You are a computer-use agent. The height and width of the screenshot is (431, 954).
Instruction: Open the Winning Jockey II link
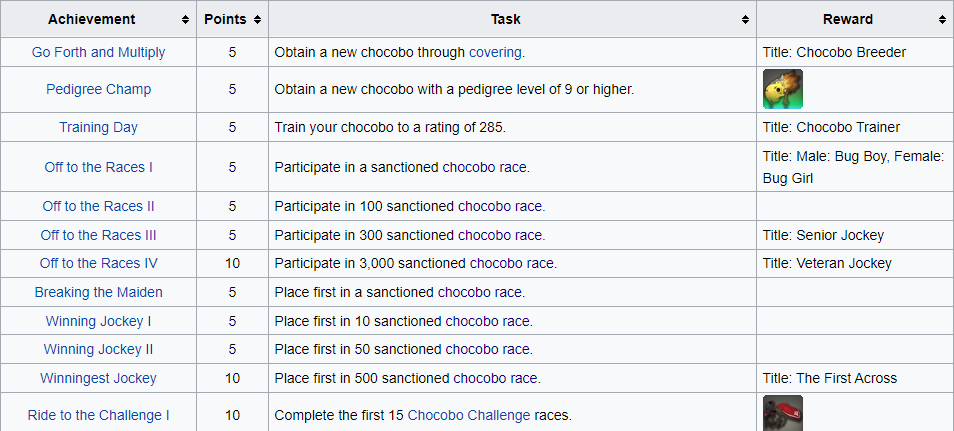pyautogui.click(x=99, y=349)
